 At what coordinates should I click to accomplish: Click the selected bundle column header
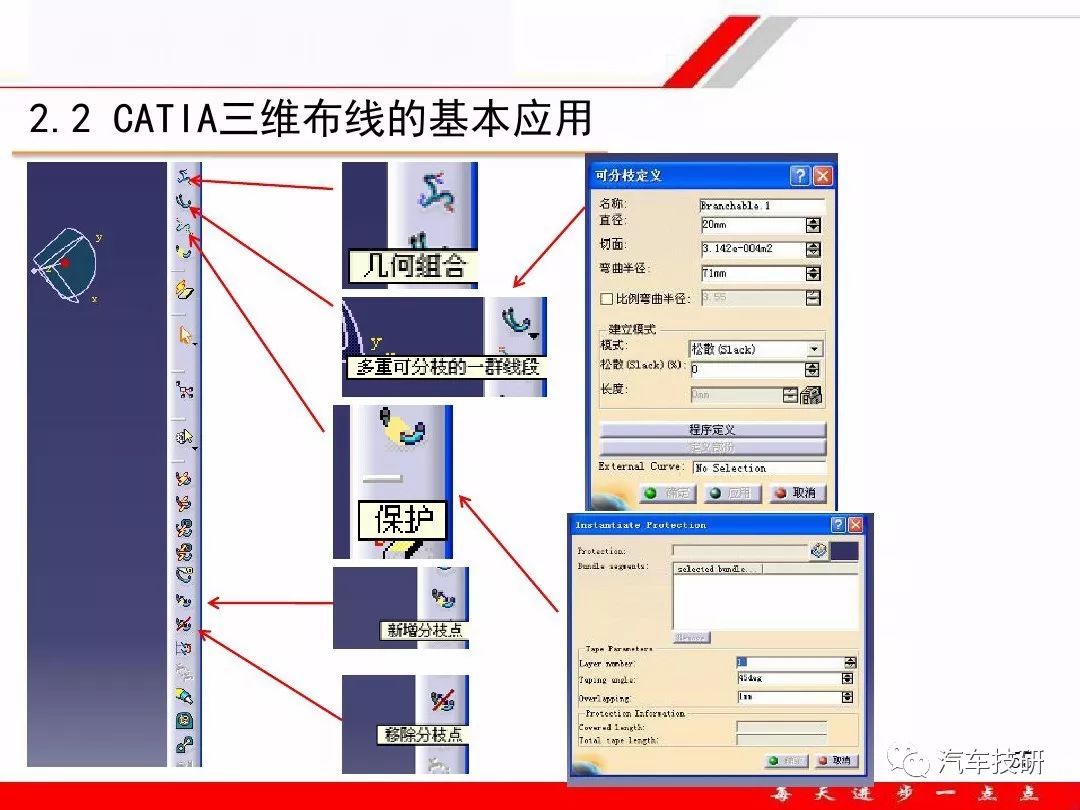pyautogui.click(x=717, y=569)
